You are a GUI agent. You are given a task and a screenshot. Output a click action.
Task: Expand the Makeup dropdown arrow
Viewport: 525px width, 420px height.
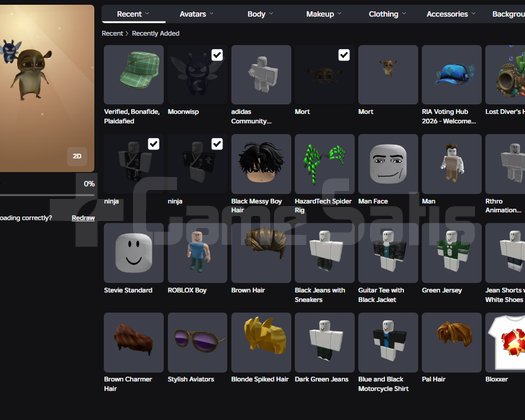pos(340,14)
